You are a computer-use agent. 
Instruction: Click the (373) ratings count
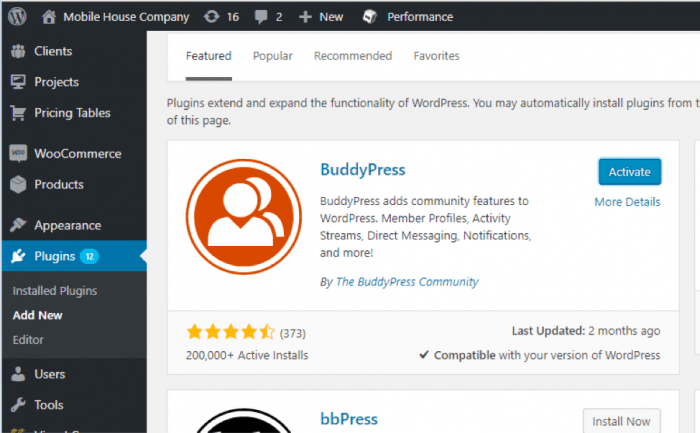293,333
